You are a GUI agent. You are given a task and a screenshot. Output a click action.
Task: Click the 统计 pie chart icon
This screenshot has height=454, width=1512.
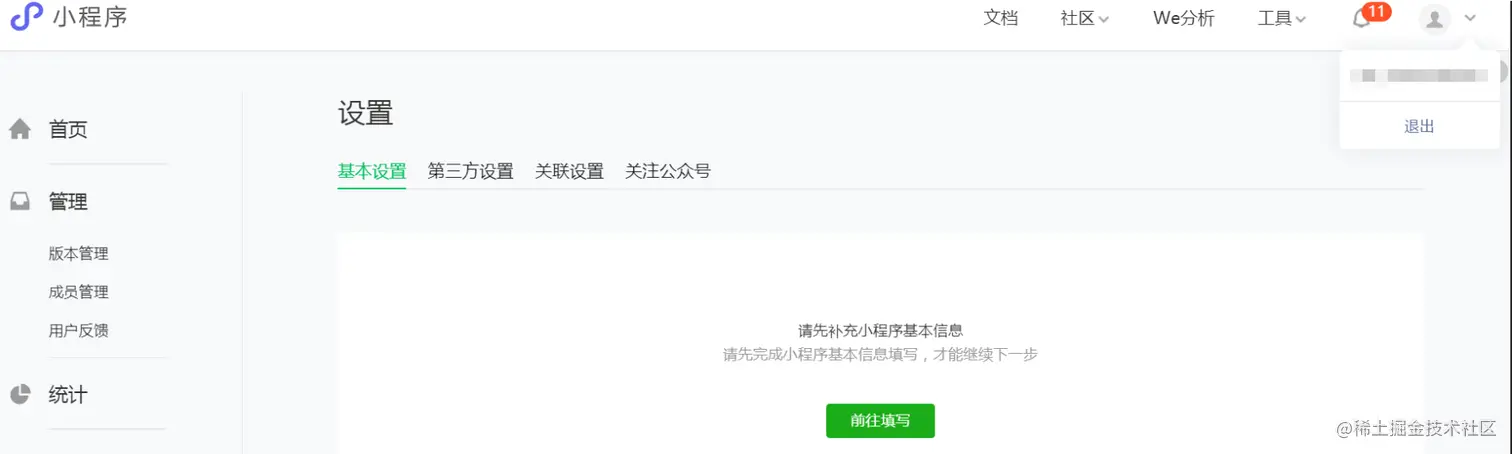20,394
